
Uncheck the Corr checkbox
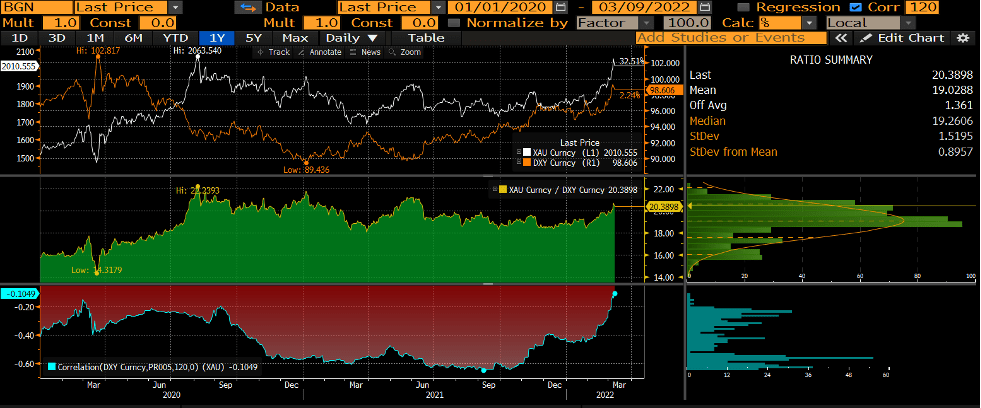pos(856,8)
